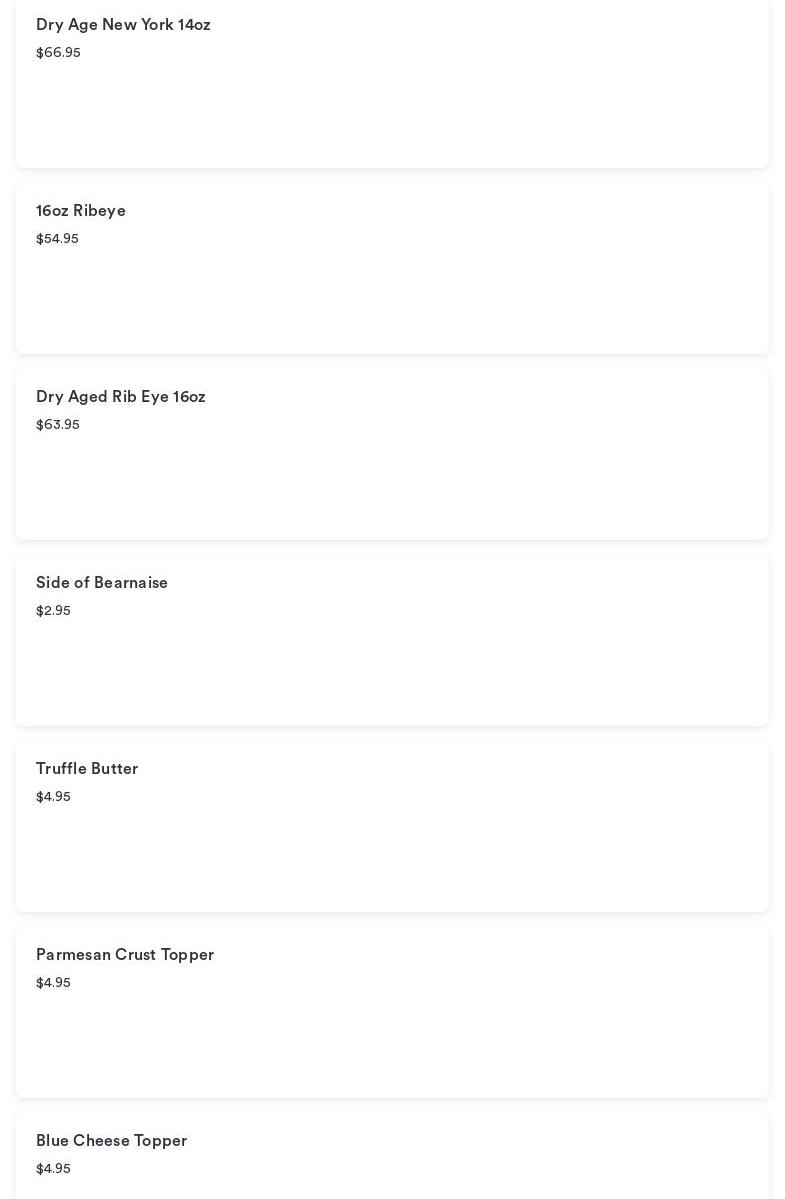The height and width of the screenshot is (1199, 785).
Task: Click the $66.95 price label
Action: (58, 53)
